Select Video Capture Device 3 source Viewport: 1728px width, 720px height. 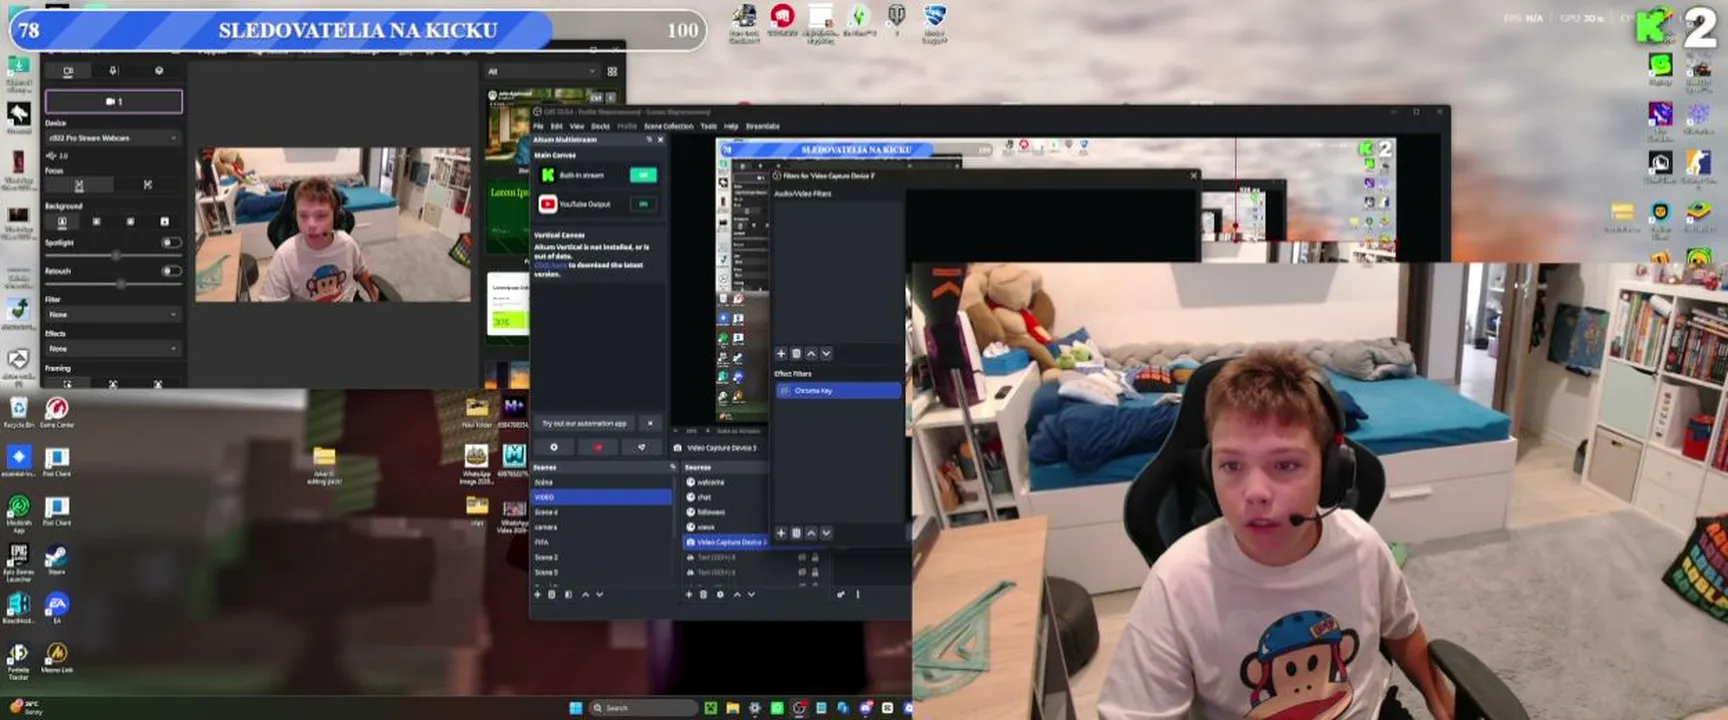724,542
